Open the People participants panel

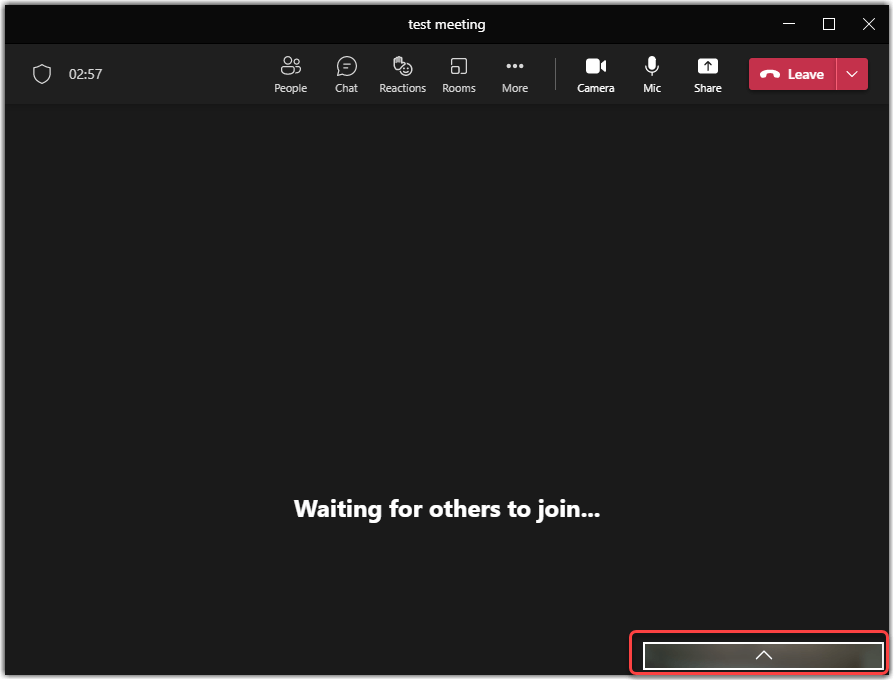(x=291, y=75)
